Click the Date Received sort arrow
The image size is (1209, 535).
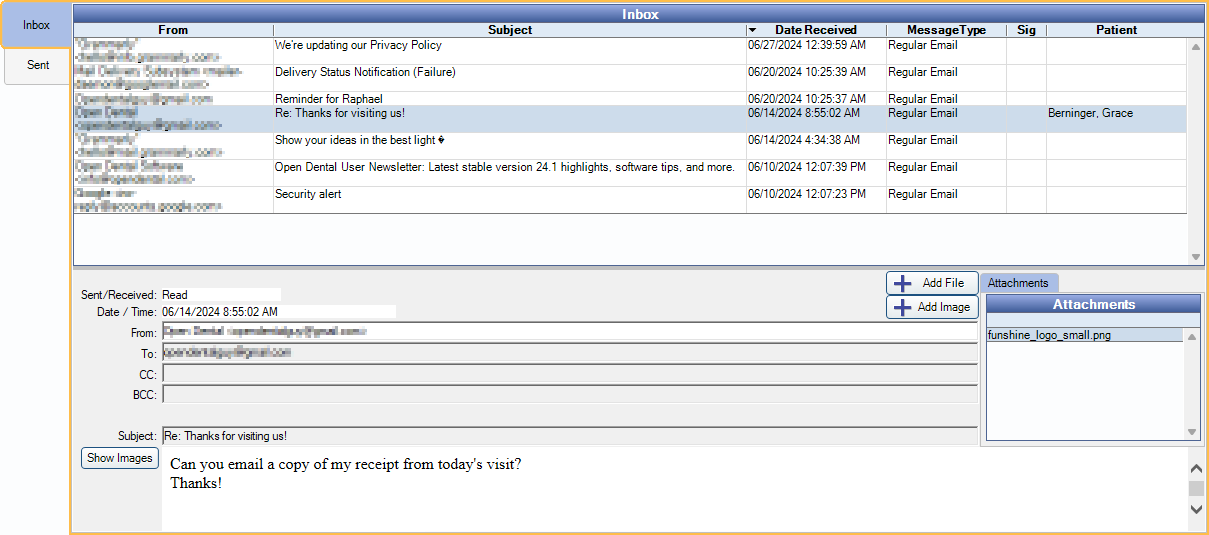click(753, 30)
